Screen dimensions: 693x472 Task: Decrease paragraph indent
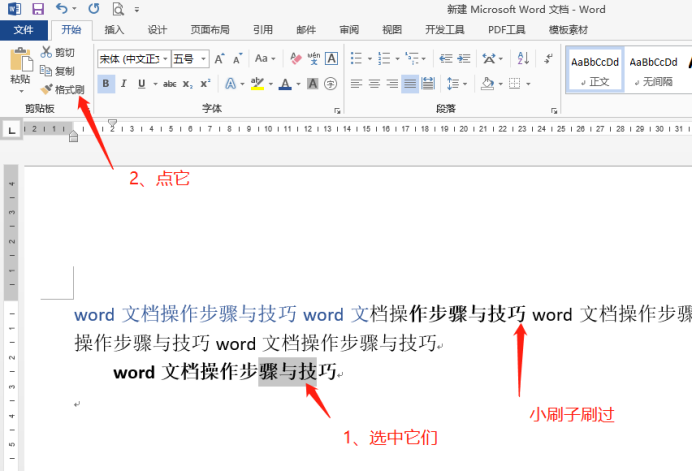point(446,58)
